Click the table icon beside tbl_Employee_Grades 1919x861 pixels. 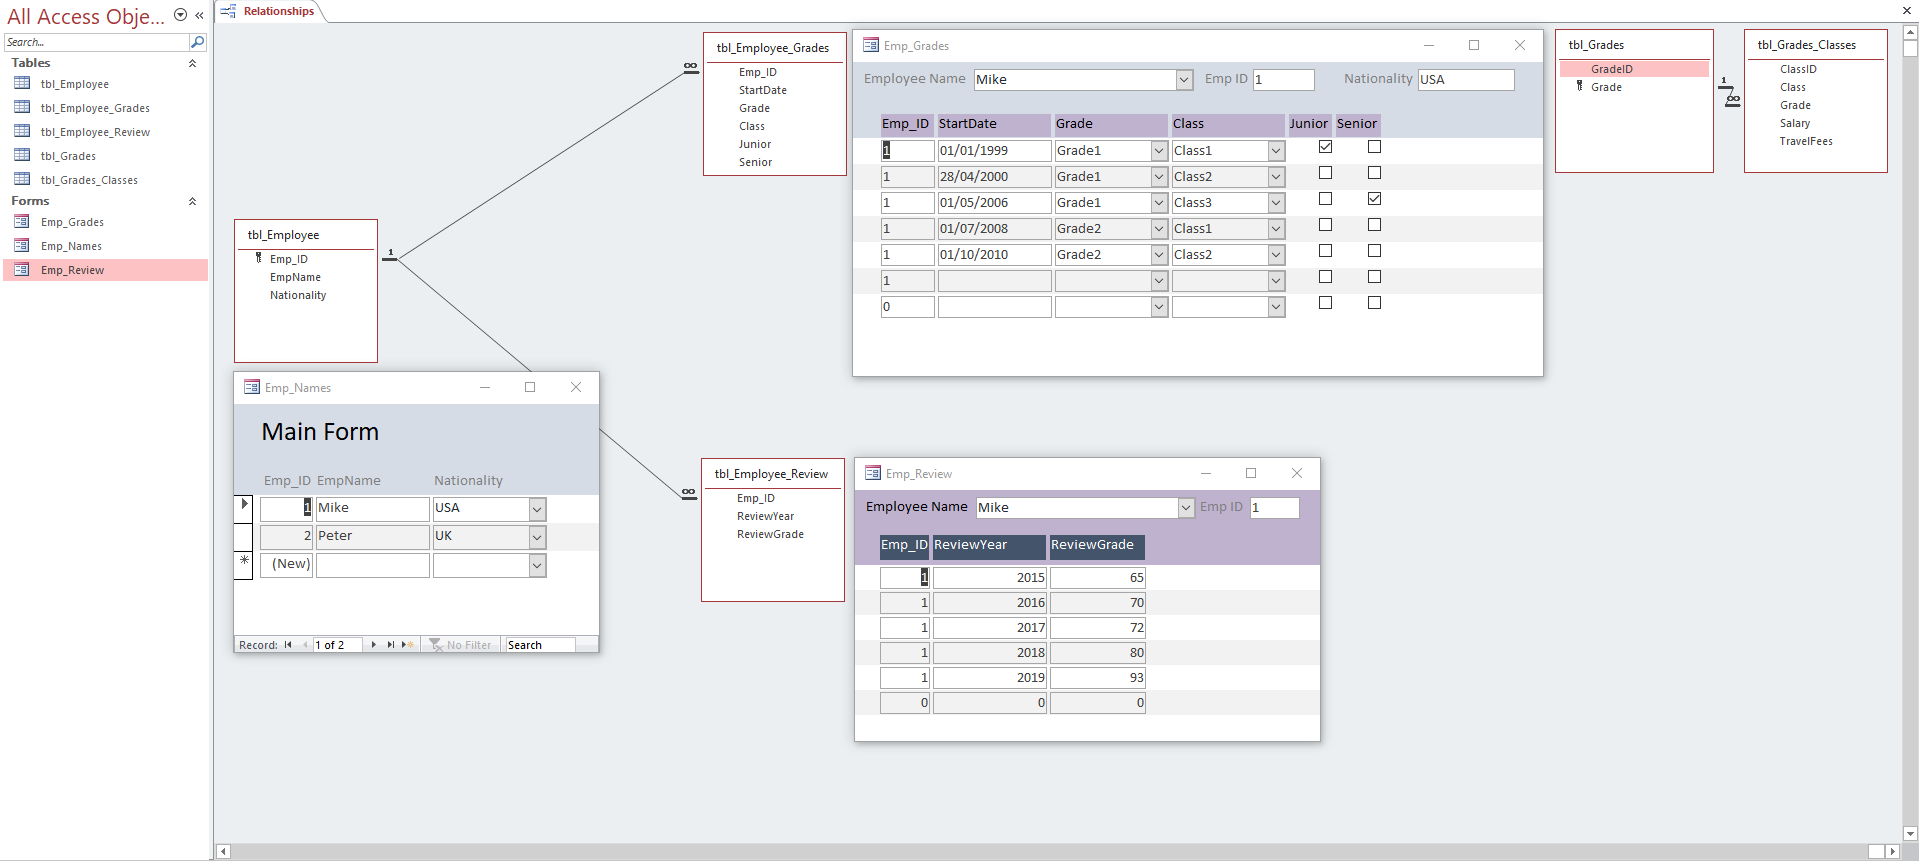click(22, 107)
